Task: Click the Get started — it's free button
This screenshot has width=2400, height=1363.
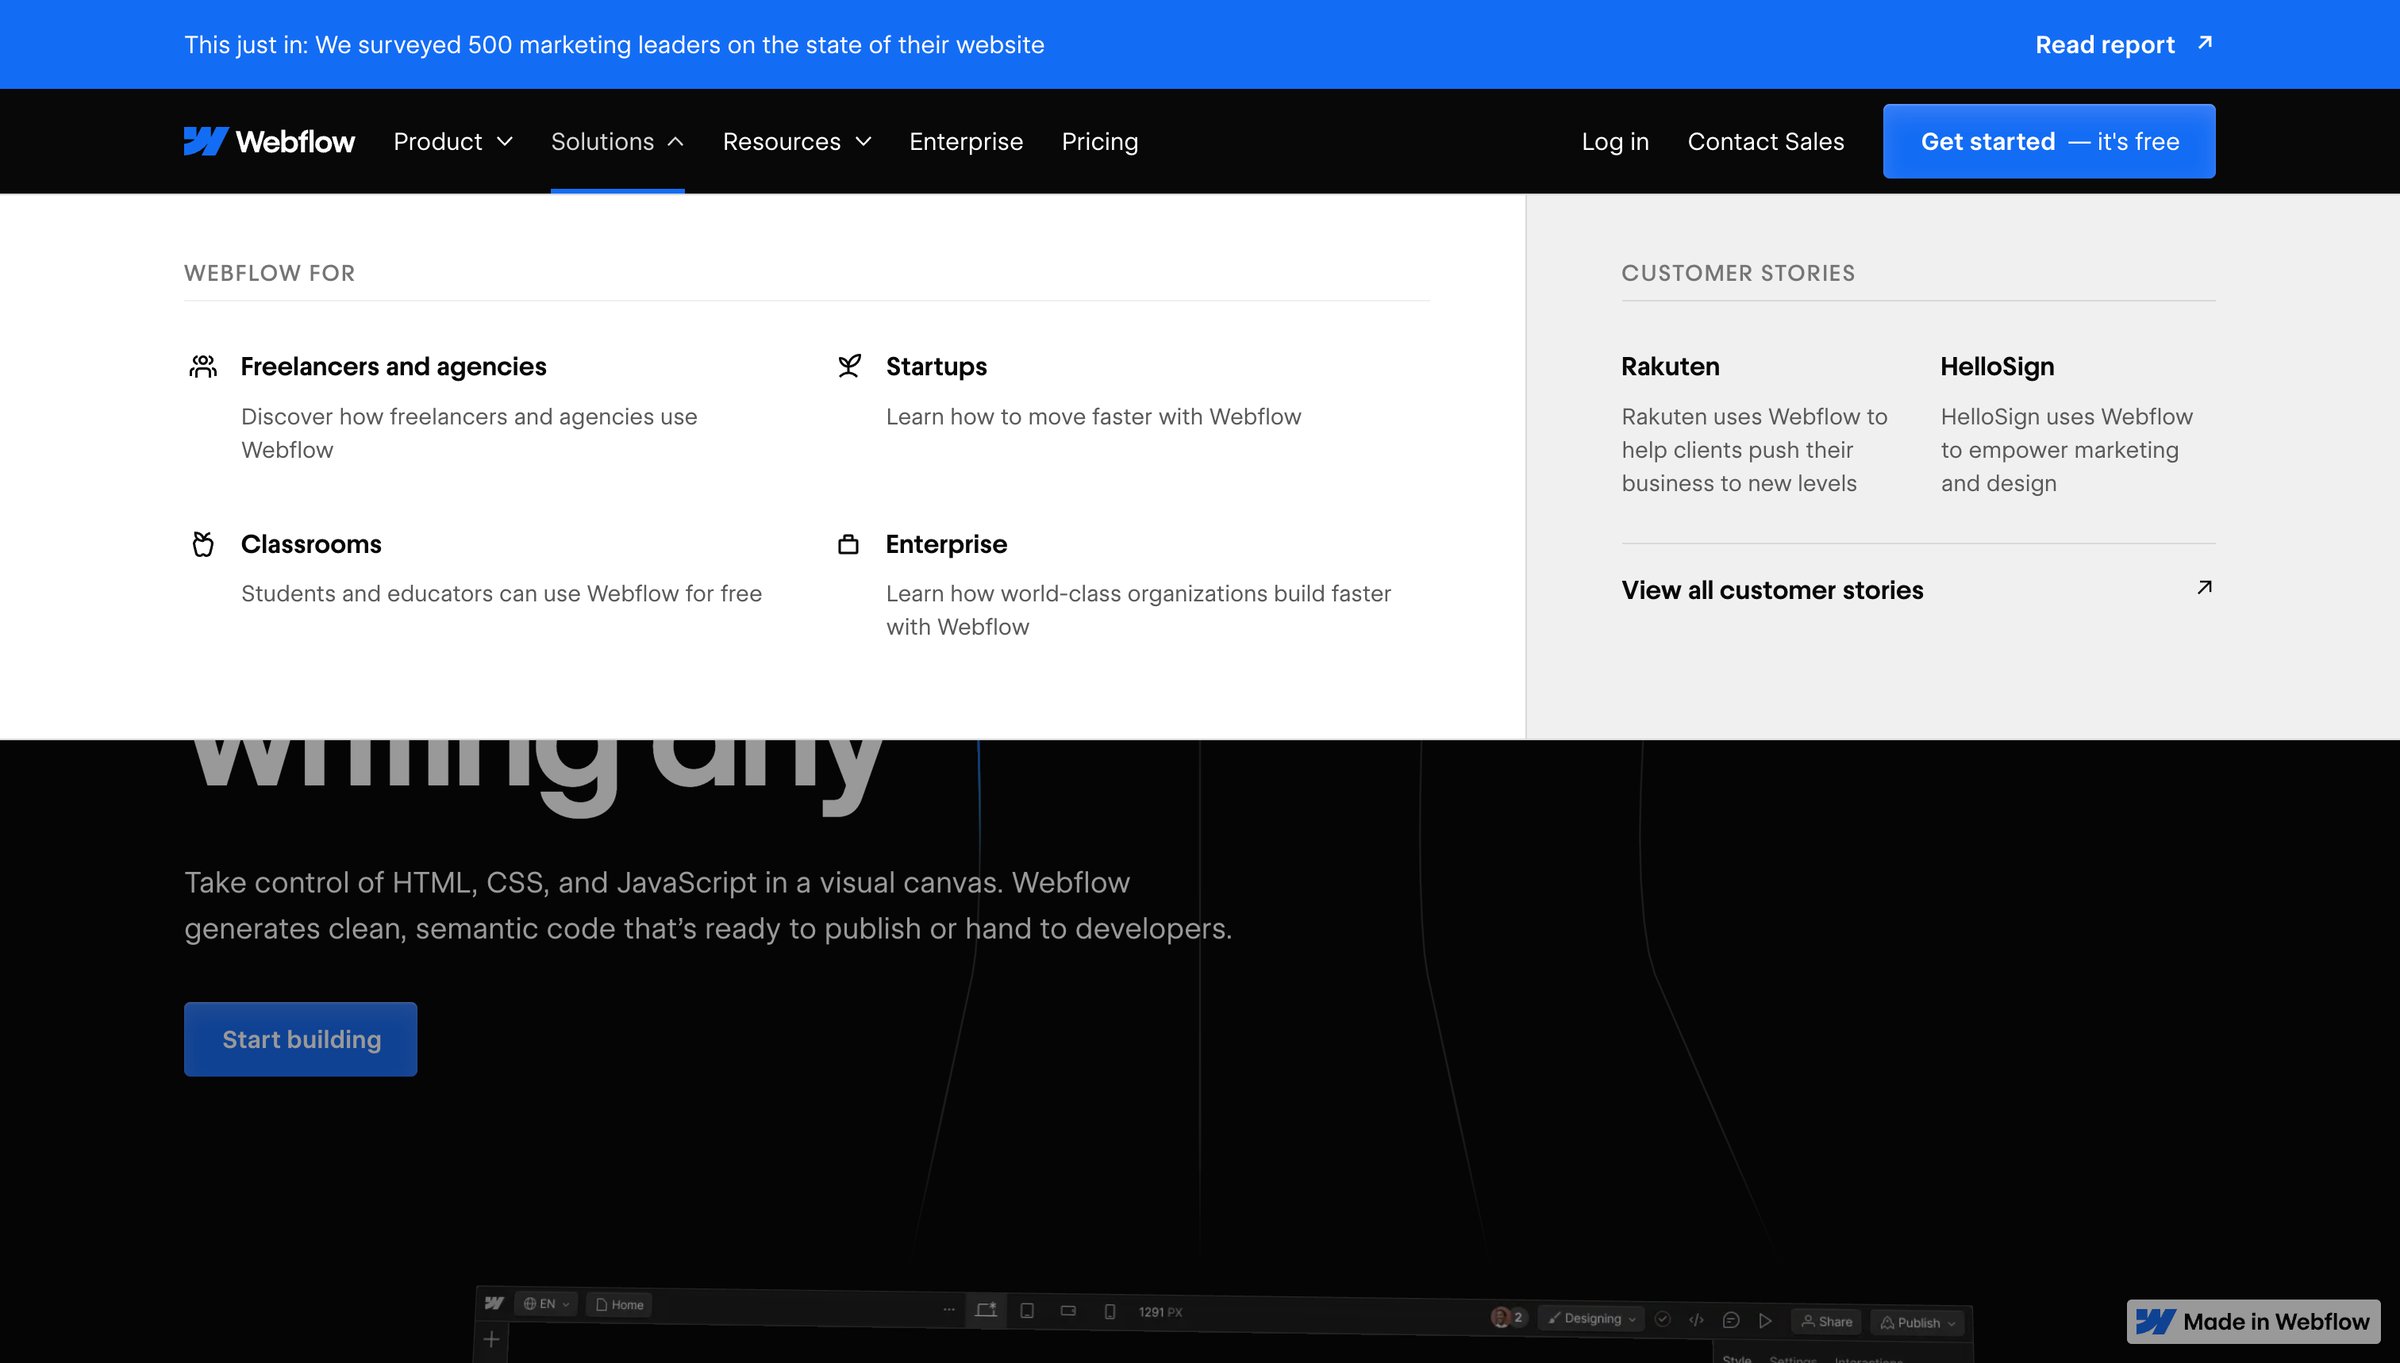Action: coord(2049,141)
